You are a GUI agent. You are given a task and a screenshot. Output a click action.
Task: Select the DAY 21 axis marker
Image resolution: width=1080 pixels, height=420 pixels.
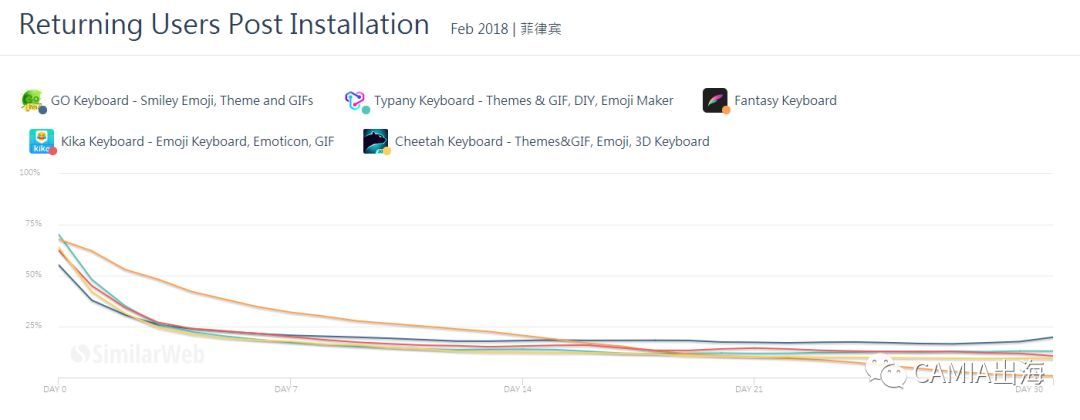749,388
